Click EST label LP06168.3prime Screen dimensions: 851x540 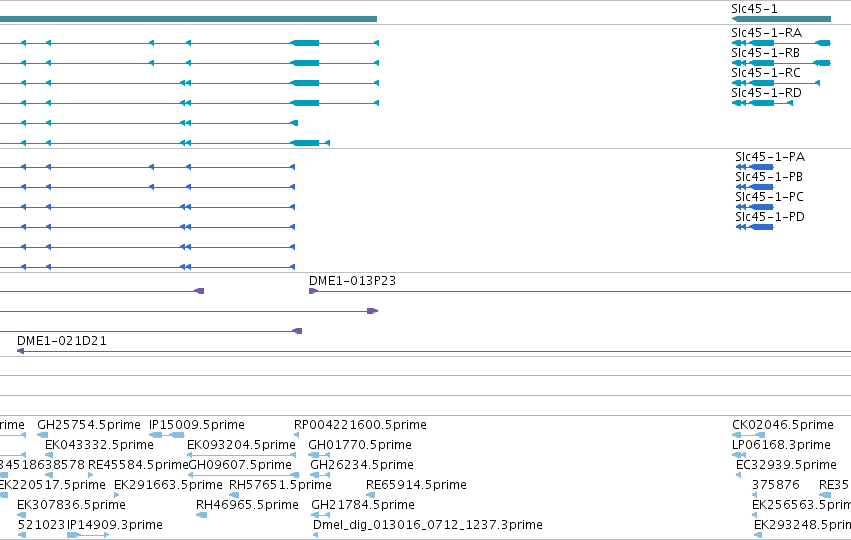[782, 444]
